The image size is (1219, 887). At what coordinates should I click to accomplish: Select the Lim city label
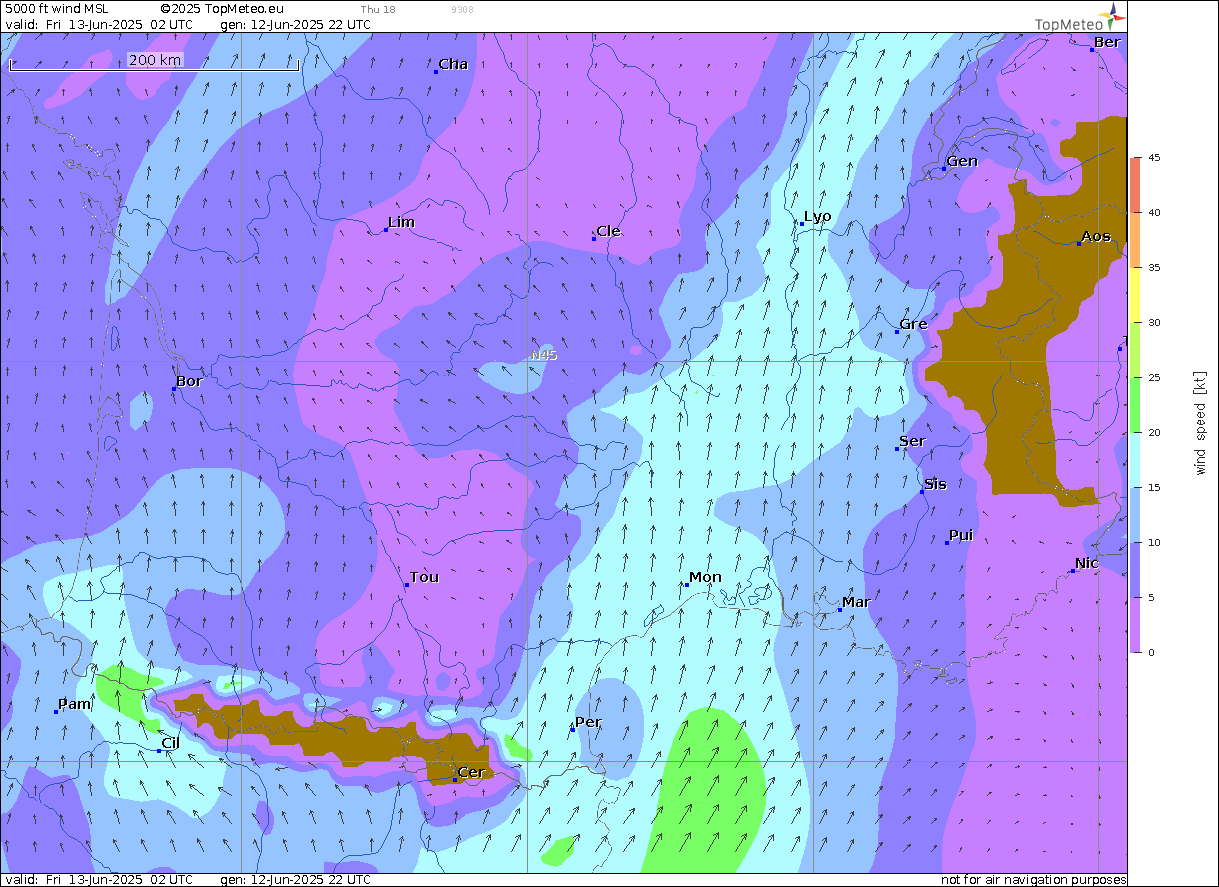[402, 222]
